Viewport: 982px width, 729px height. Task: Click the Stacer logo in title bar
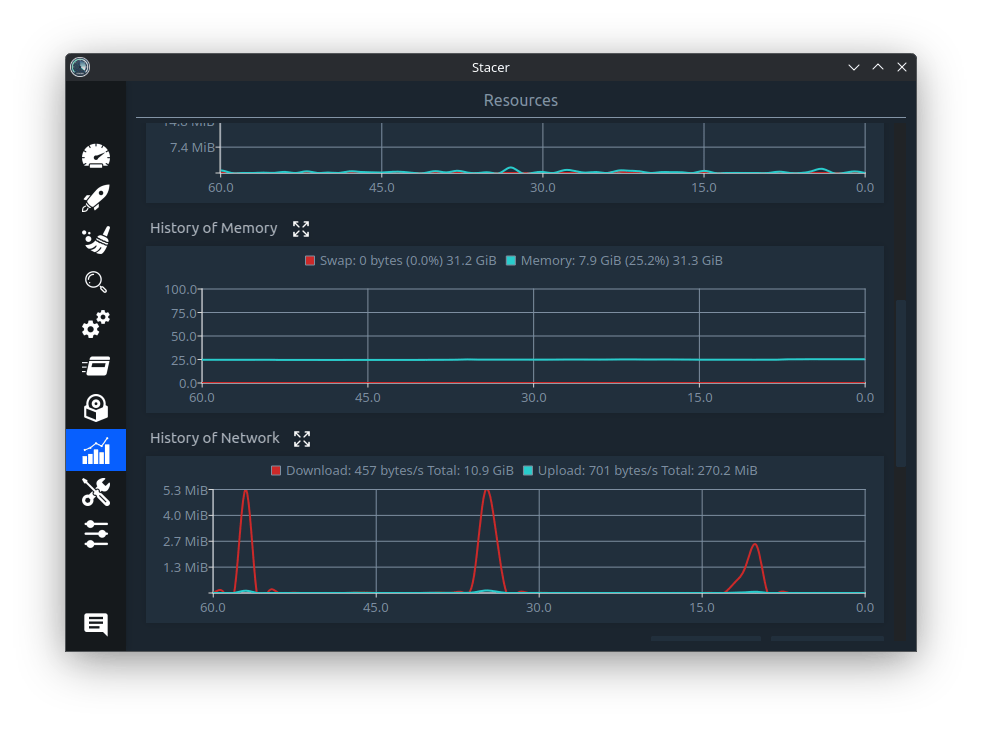click(x=80, y=67)
